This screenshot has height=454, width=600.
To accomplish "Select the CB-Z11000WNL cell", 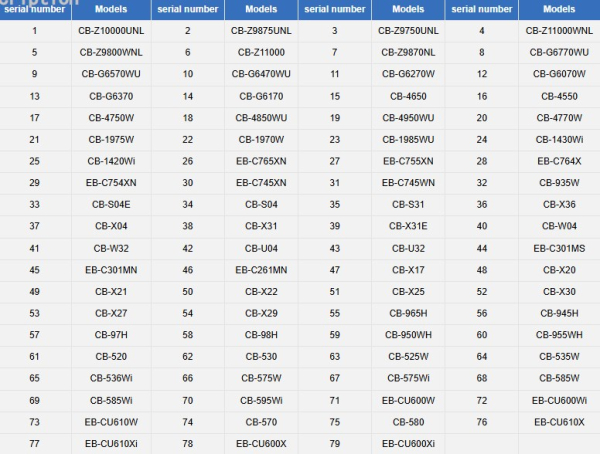I will (x=558, y=31).
